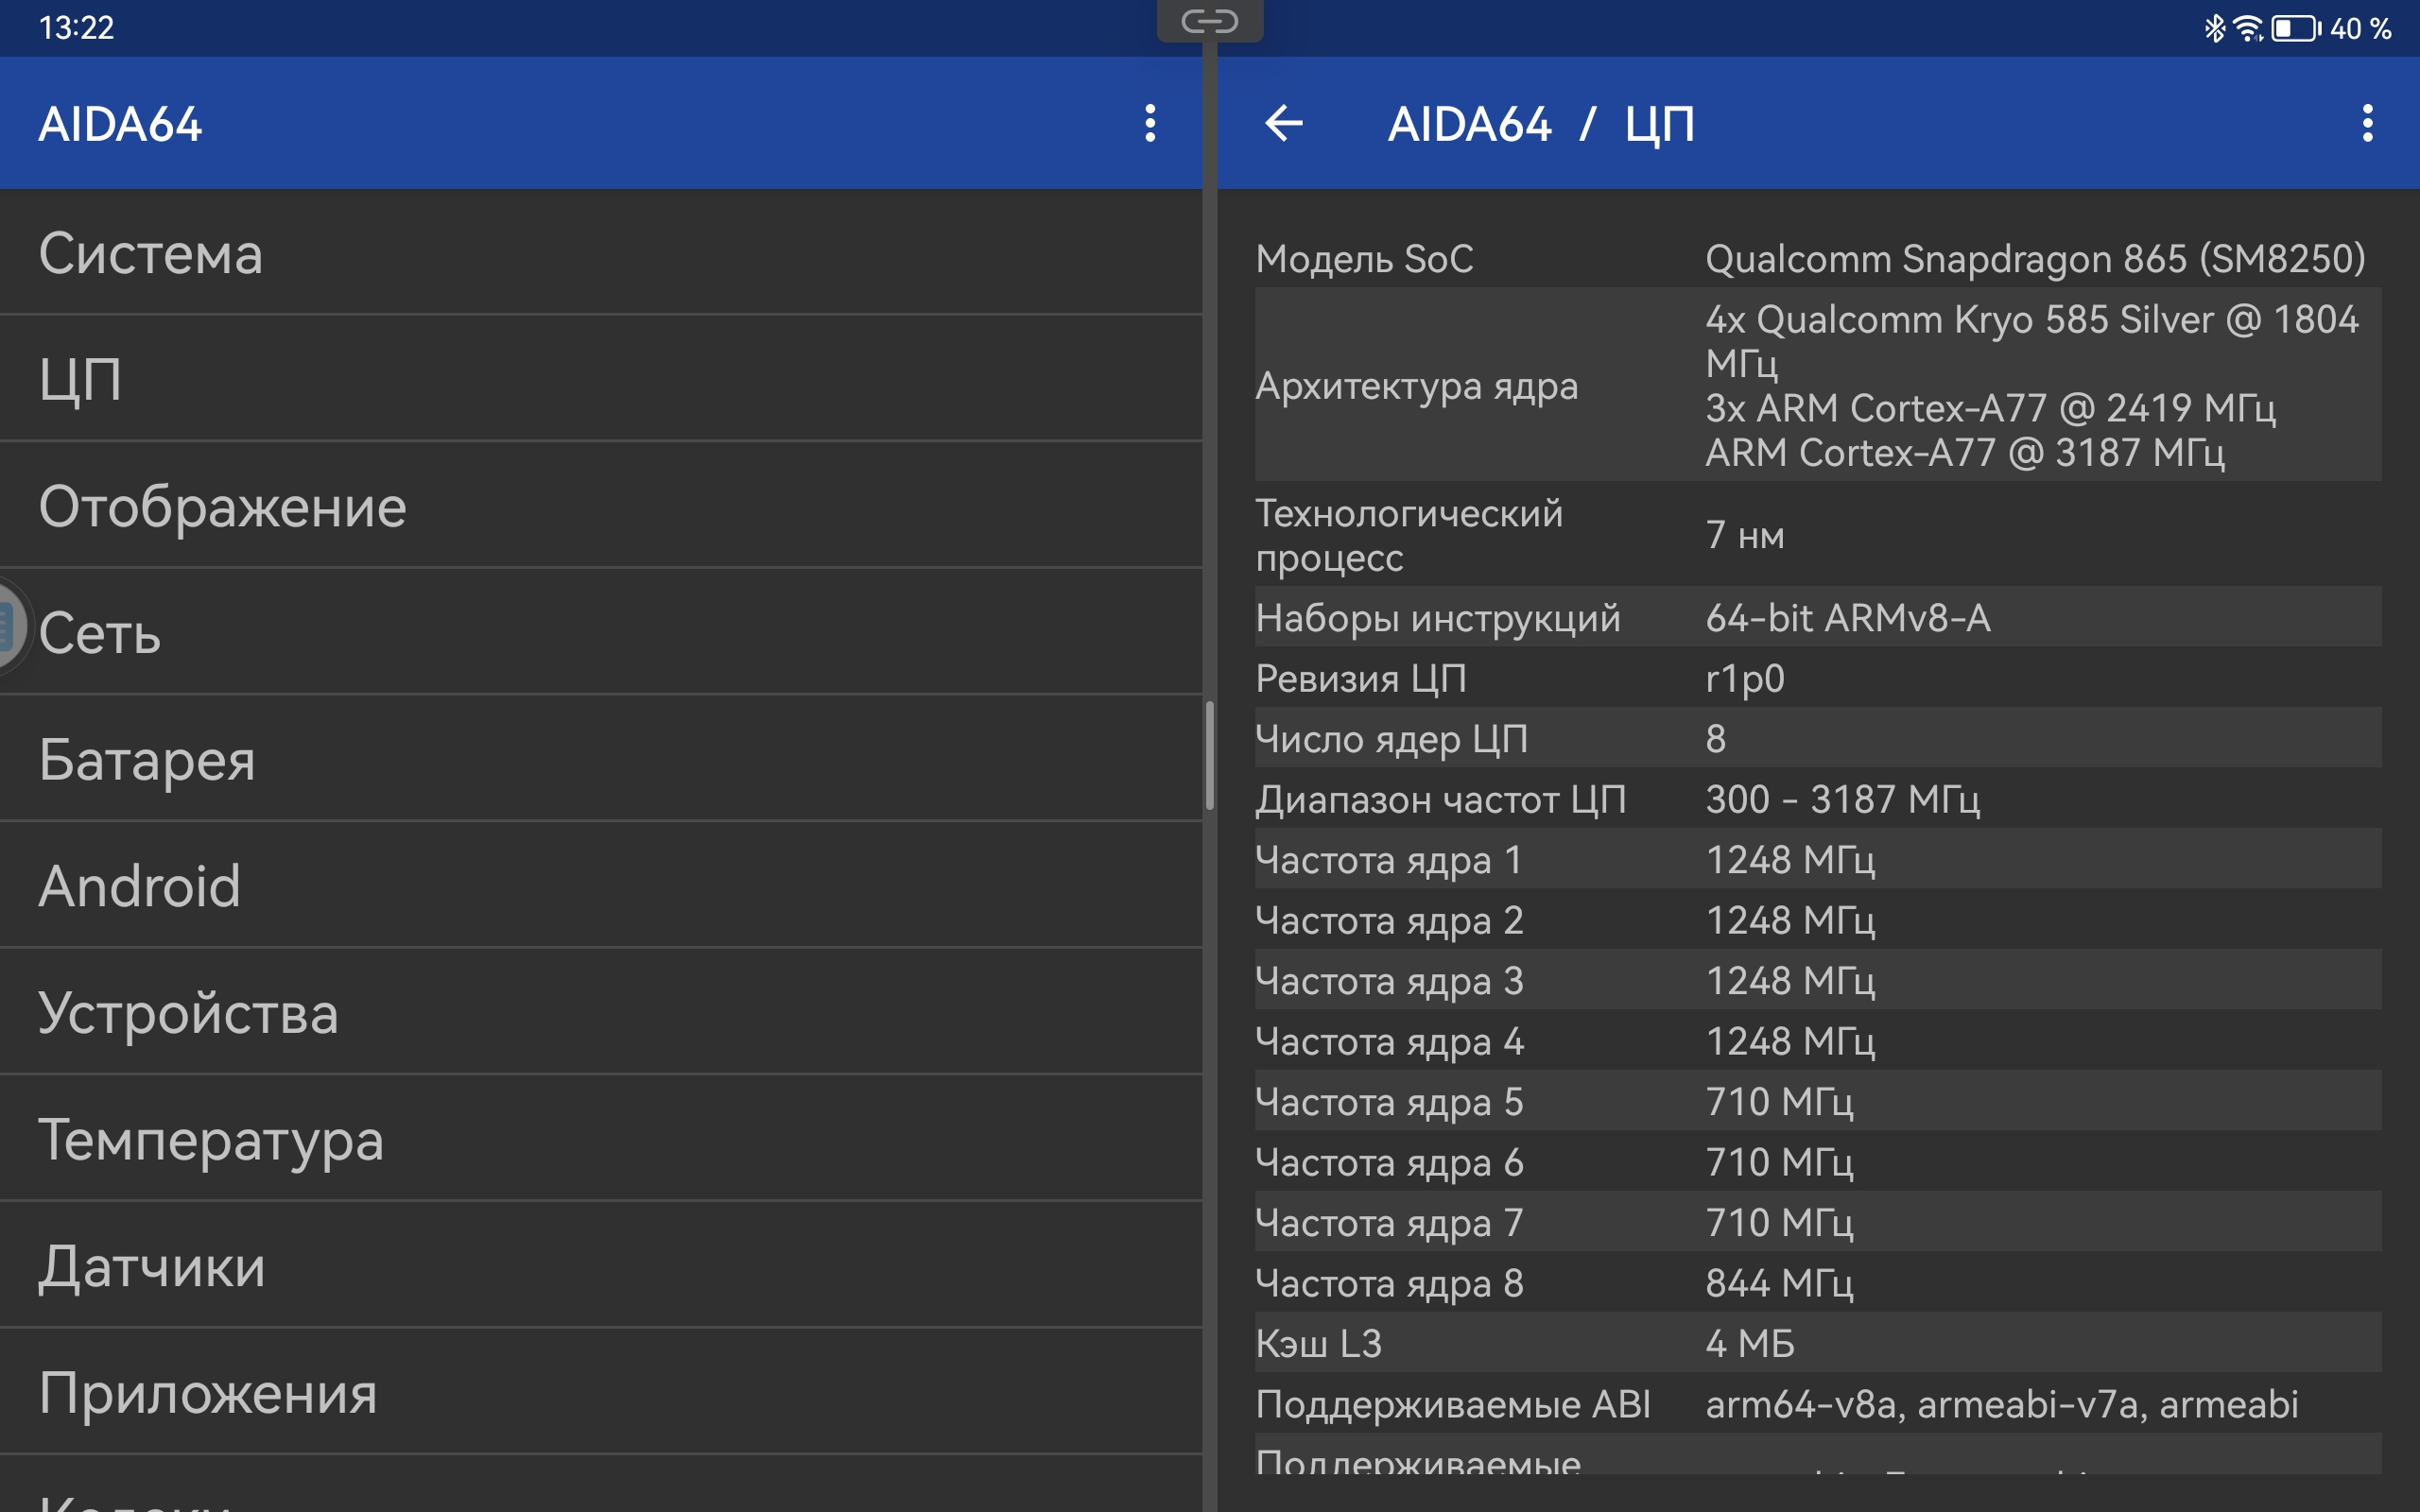This screenshot has width=2420, height=1512.
Task: Open the overflow menu in the ЦП pane
Action: coord(2367,123)
